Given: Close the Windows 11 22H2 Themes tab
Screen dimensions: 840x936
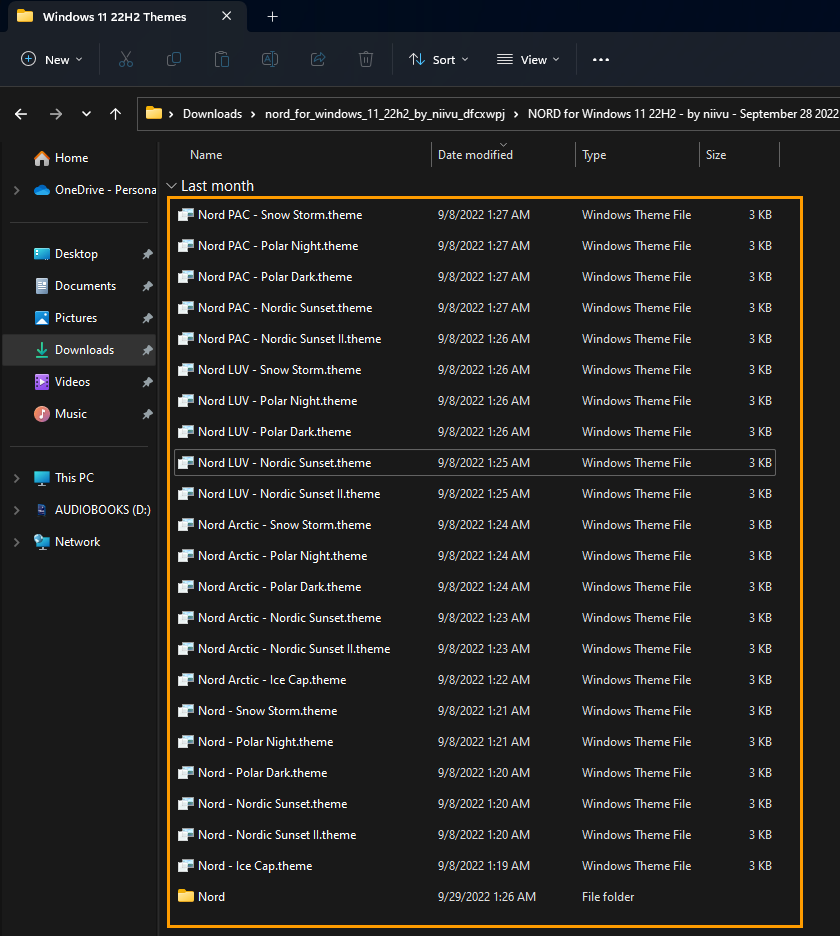Looking at the screenshot, I should coord(226,16).
